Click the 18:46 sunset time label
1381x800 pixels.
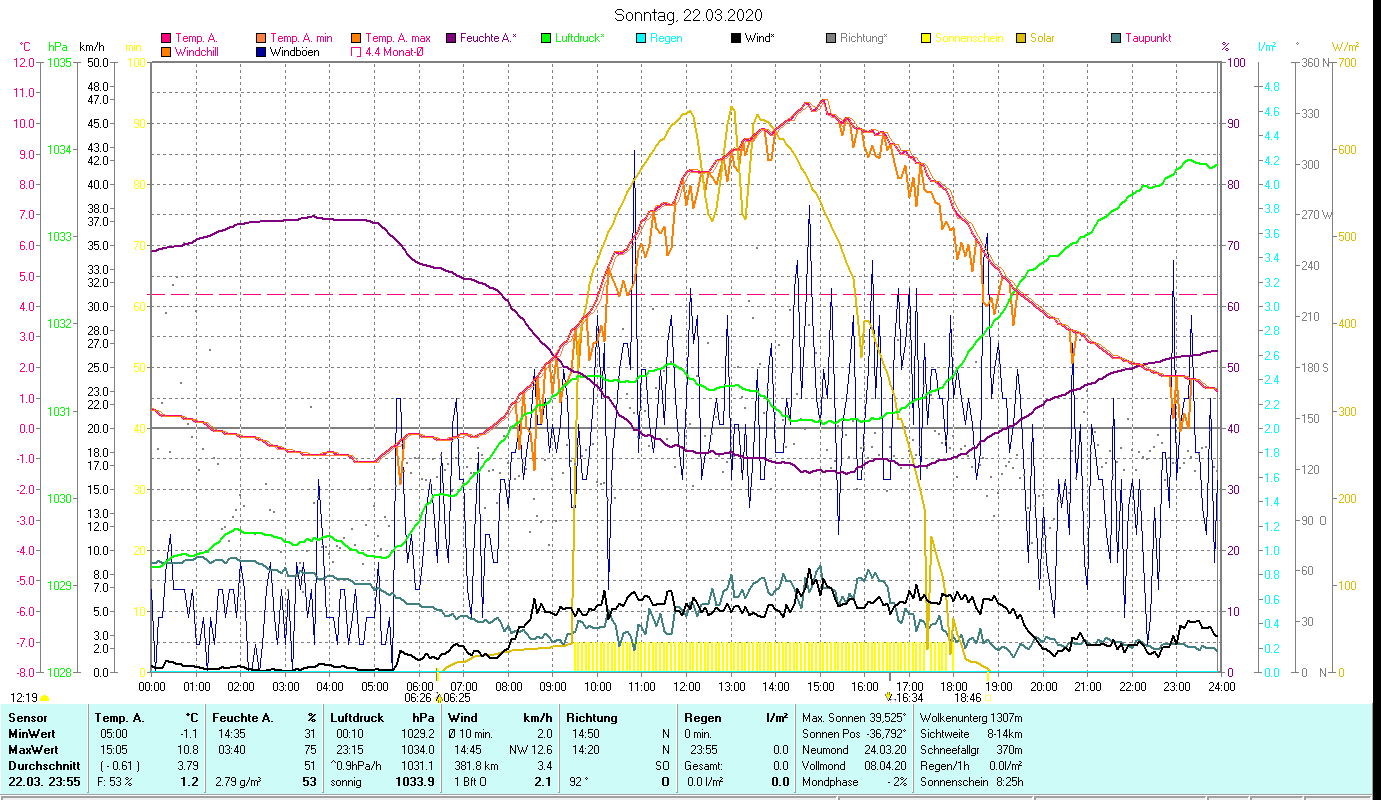pos(967,698)
